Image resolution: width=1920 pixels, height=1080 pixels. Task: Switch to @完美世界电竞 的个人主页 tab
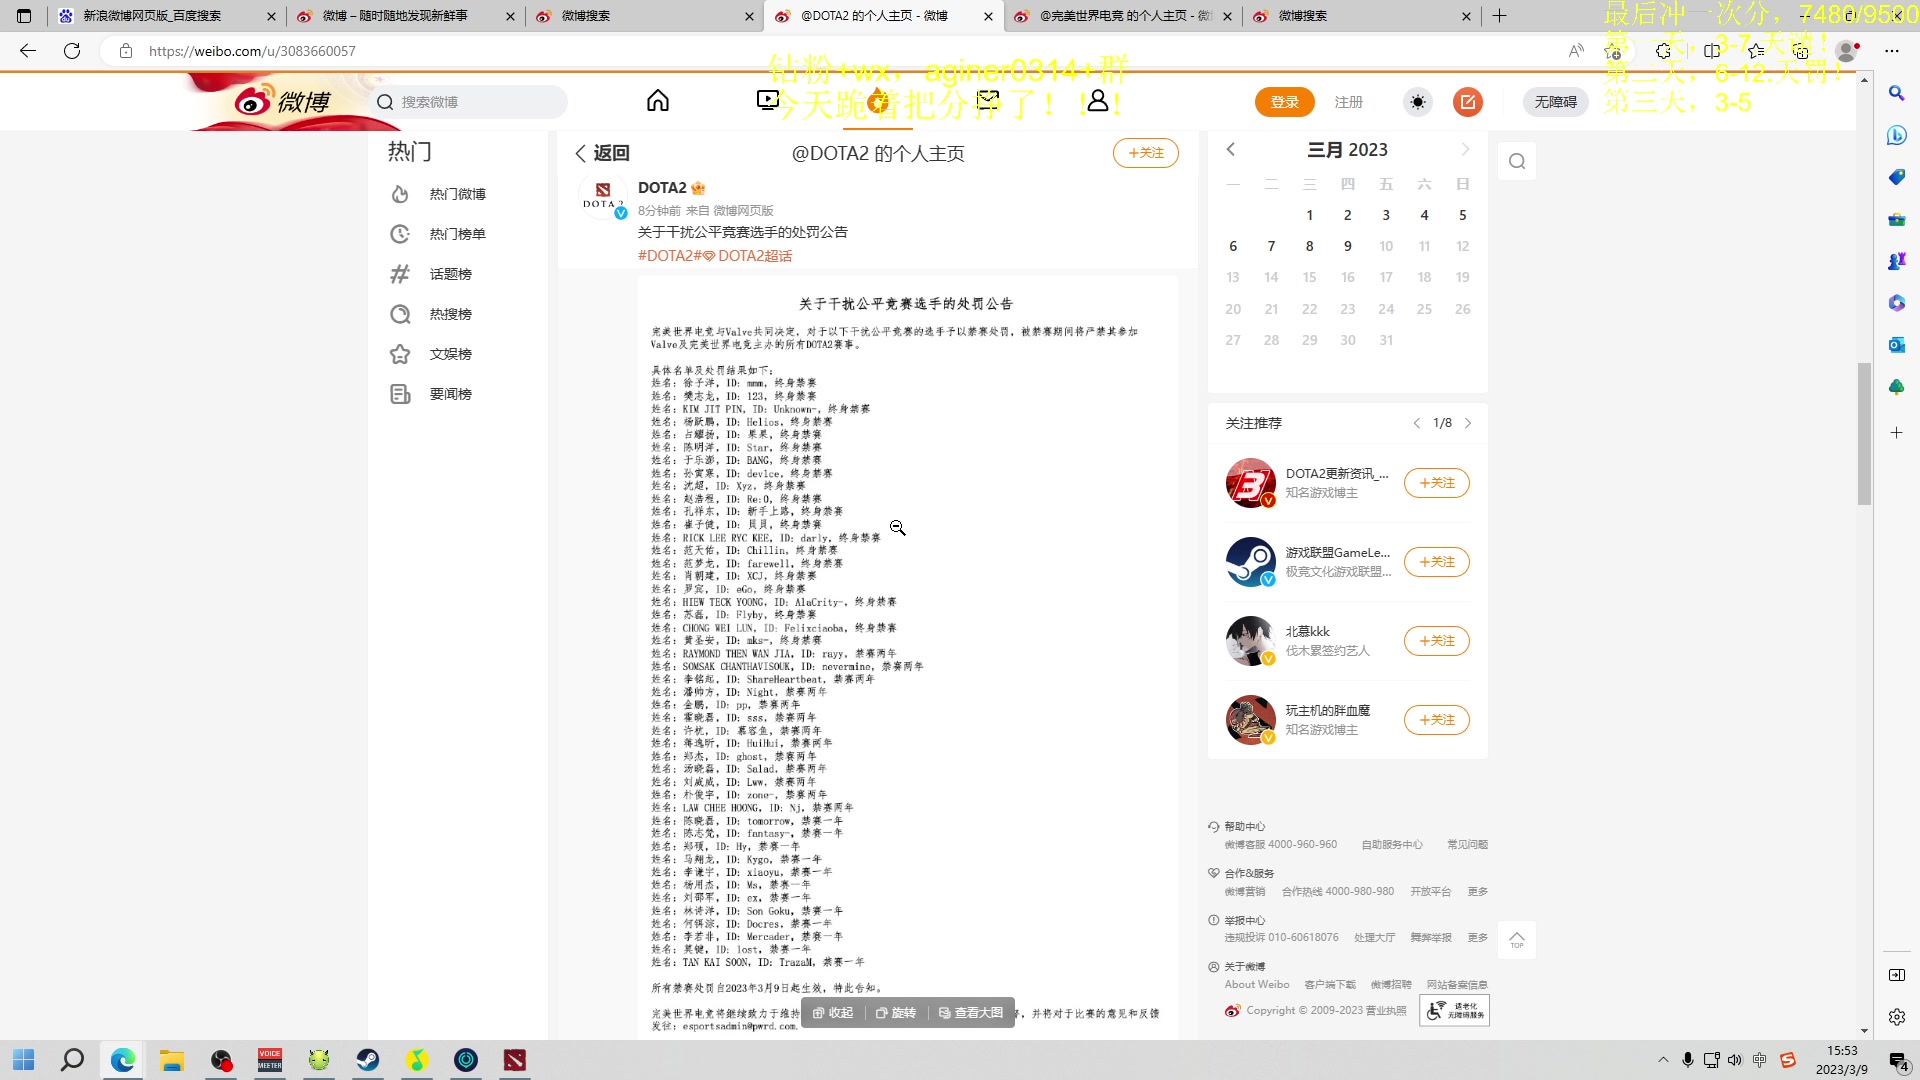click(x=1122, y=16)
